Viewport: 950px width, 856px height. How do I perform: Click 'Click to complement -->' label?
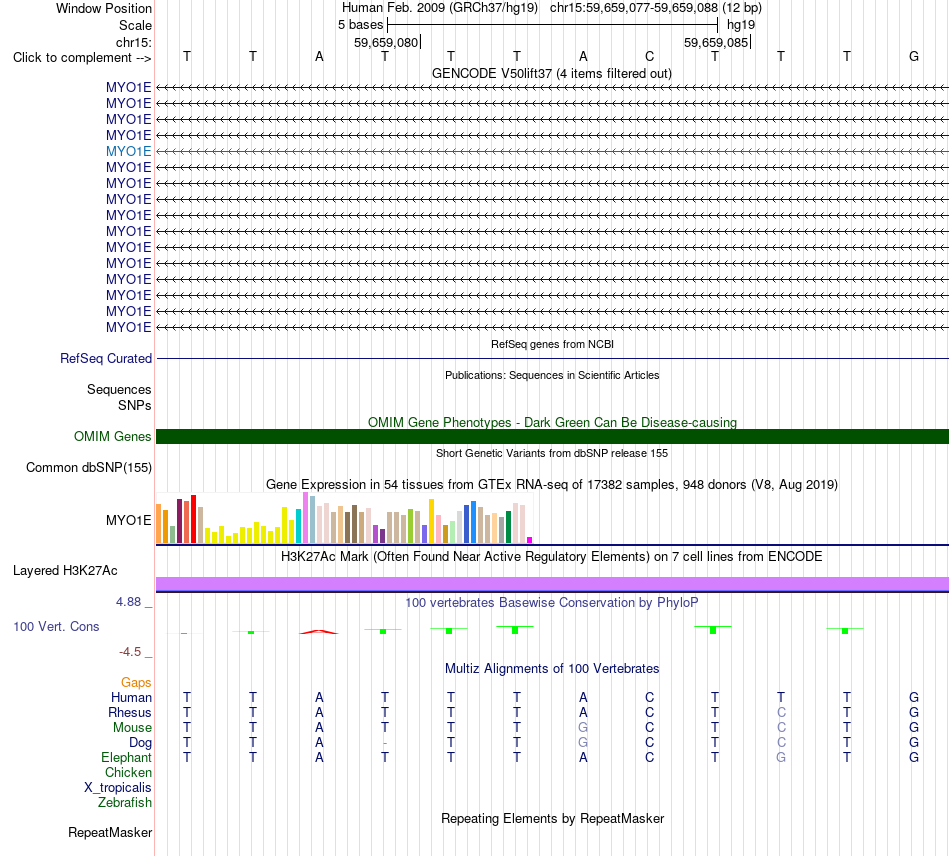coord(82,58)
